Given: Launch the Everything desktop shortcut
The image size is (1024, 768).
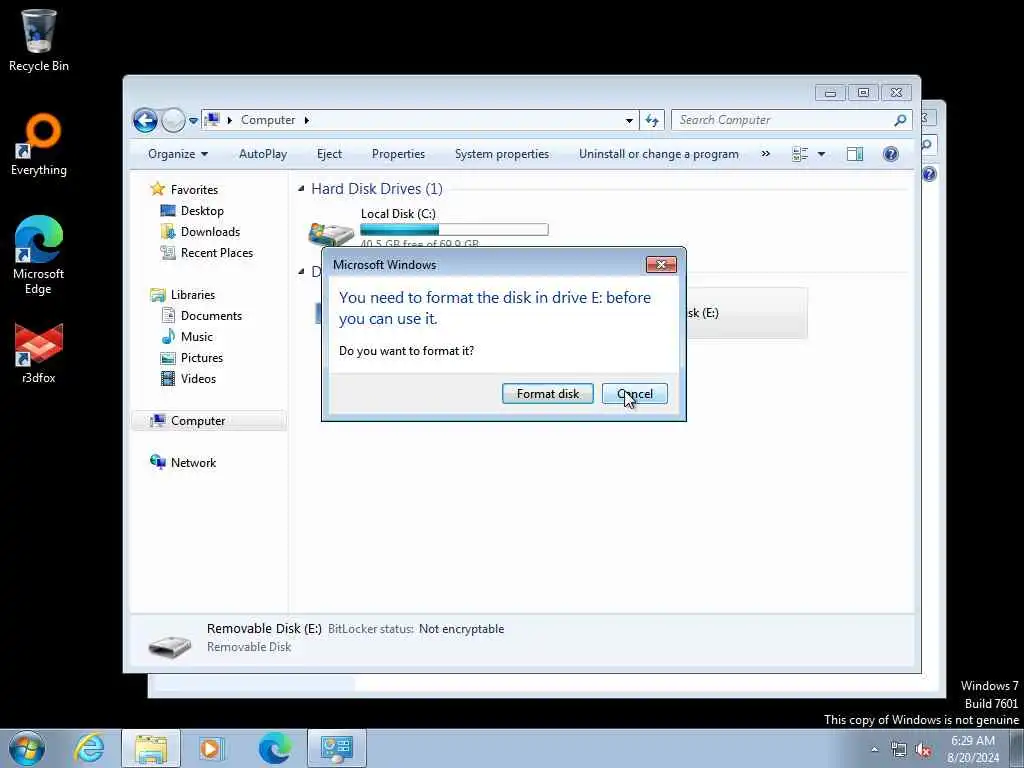Looking at the screenshot, I should point(39,145).
